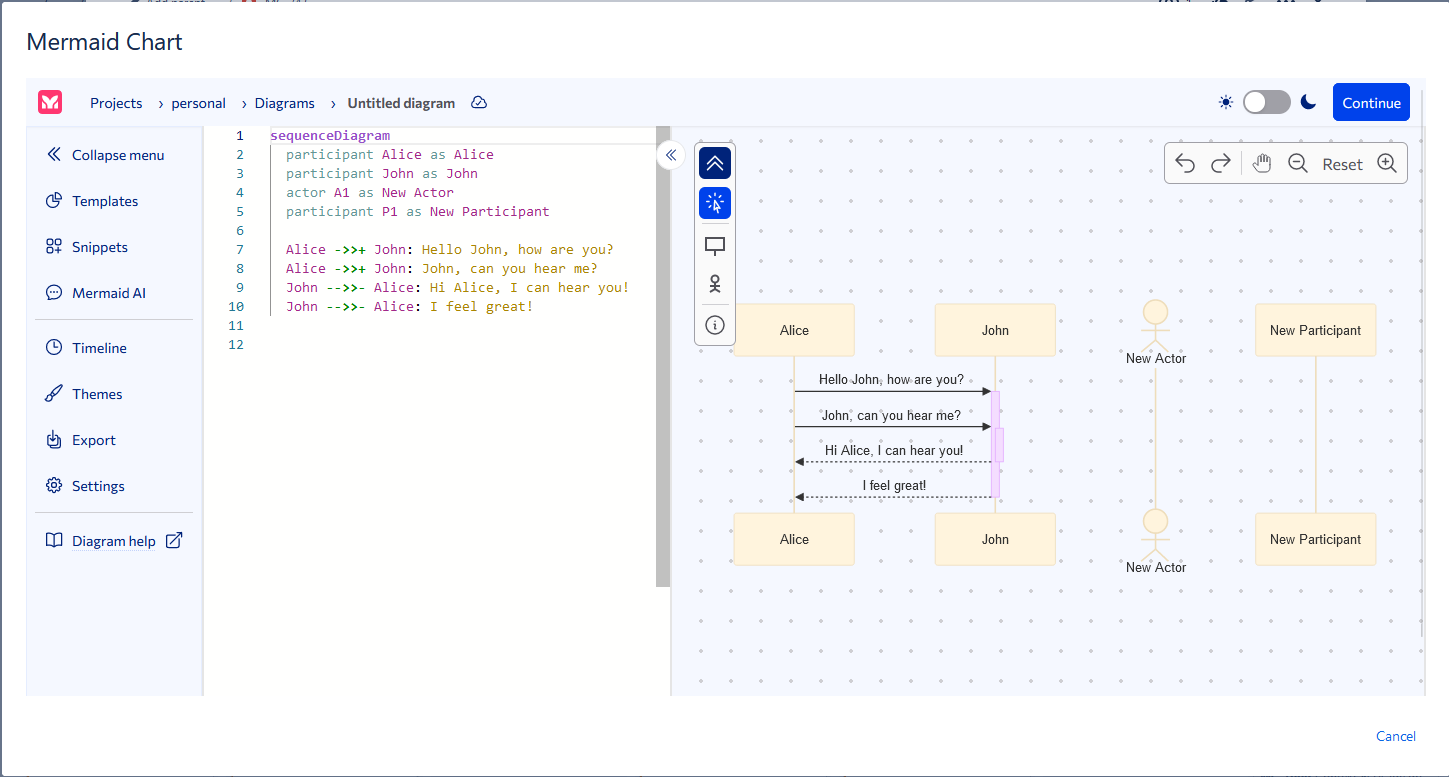Click the Export download icon
This screenshot has width=1449, height=777.
pyautogui.click(x=54, y=440)
